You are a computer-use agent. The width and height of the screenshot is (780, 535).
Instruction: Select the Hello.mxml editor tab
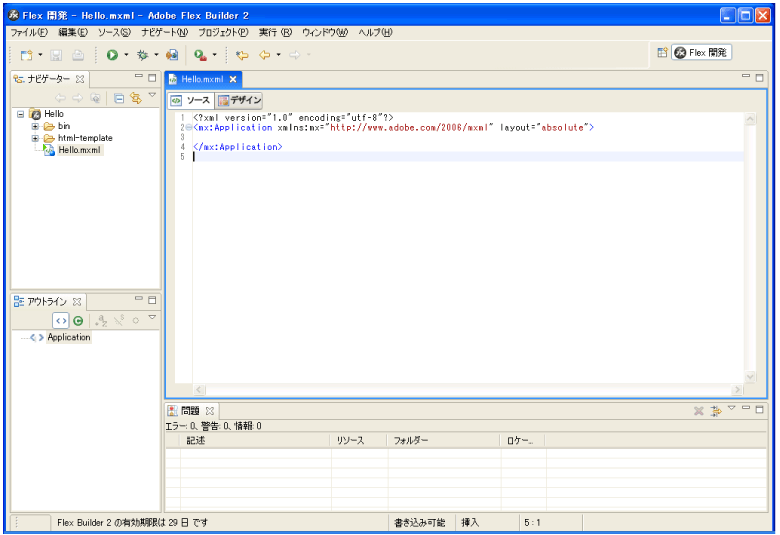coord(202,79)
